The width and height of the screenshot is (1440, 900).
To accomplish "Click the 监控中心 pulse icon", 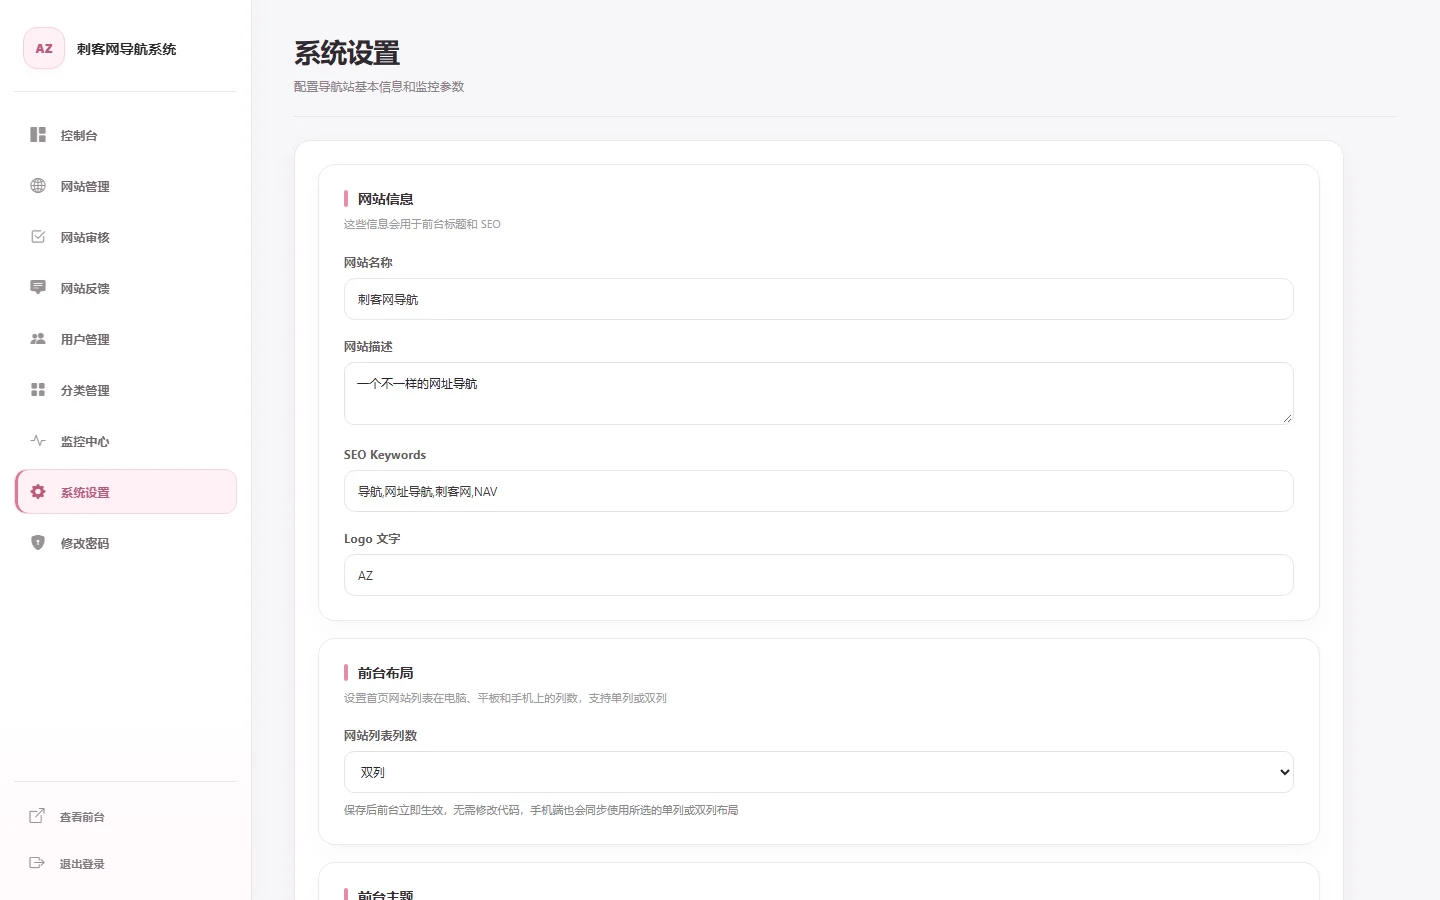I will 38,441.
